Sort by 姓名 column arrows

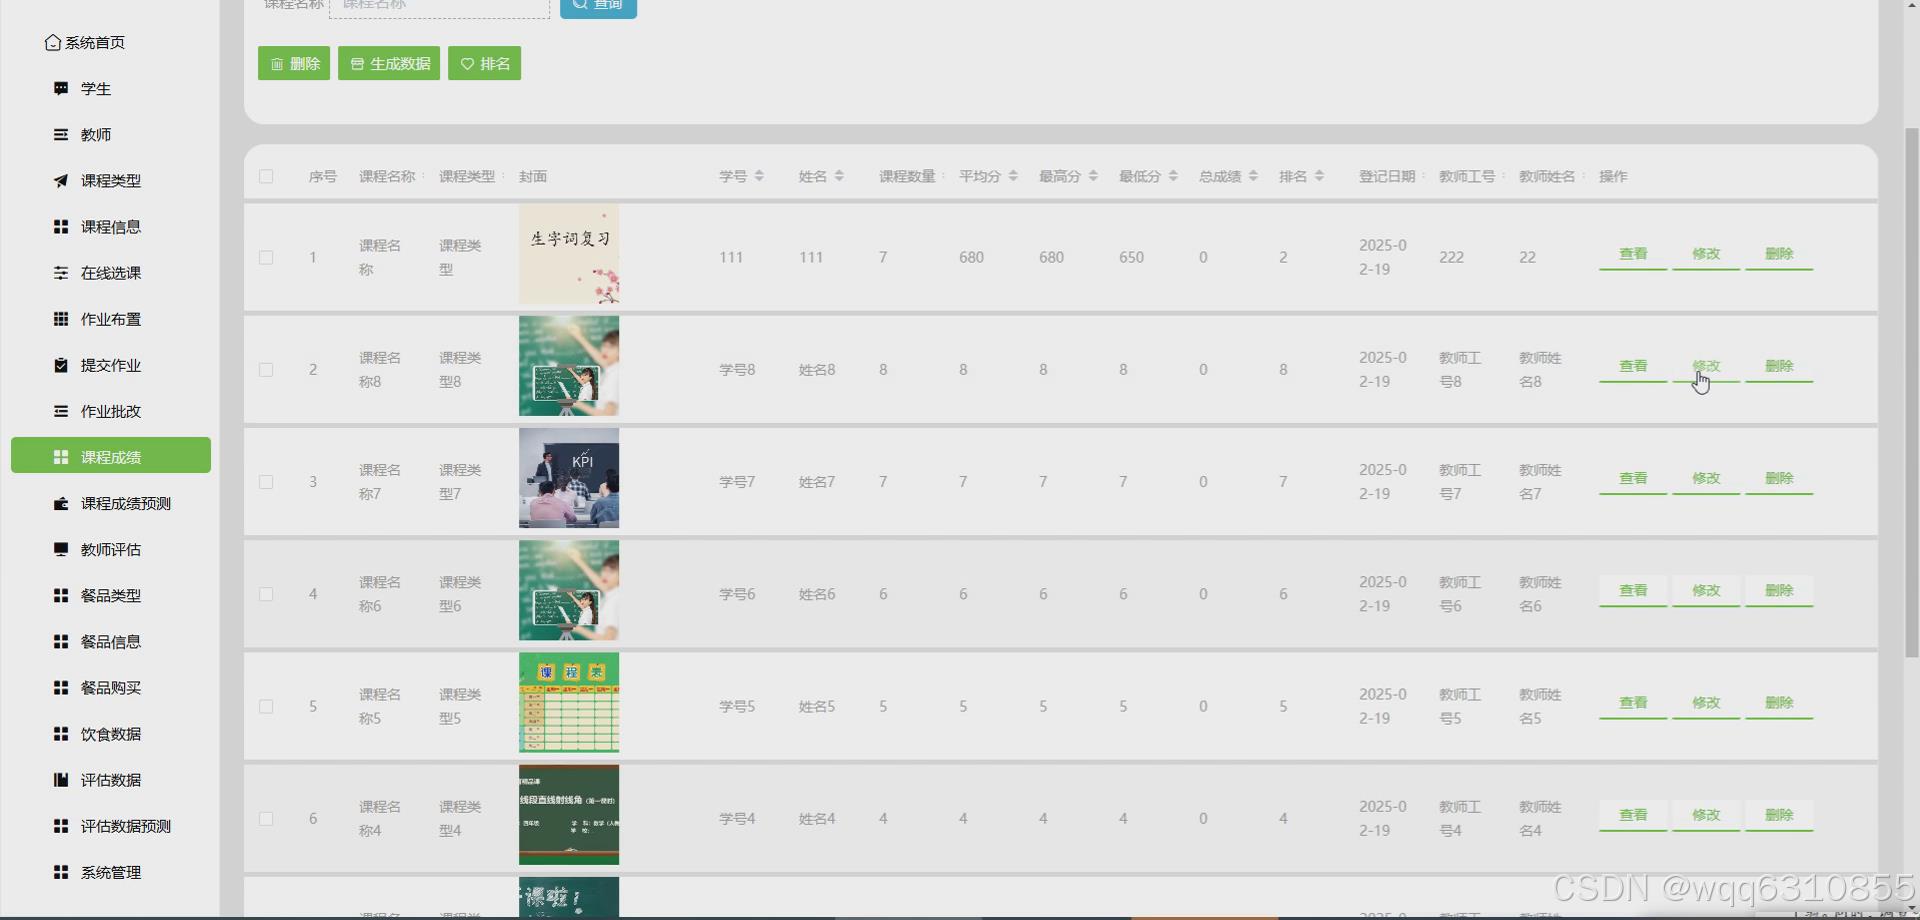click(839, 176)
